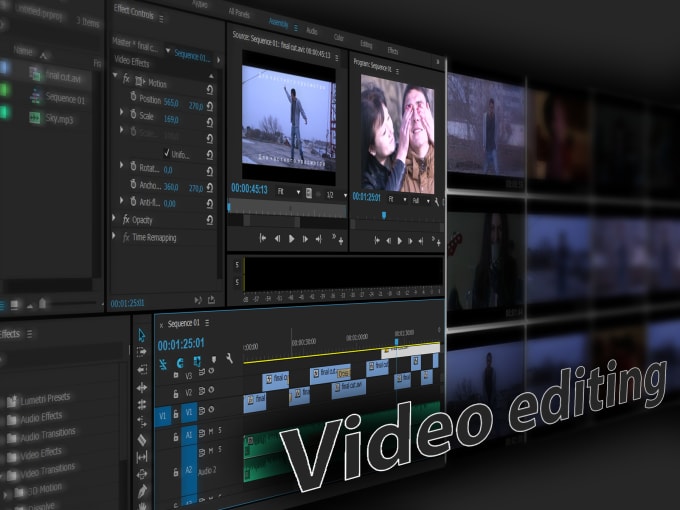Expand the Rotation property

click(x=121, y=165)
